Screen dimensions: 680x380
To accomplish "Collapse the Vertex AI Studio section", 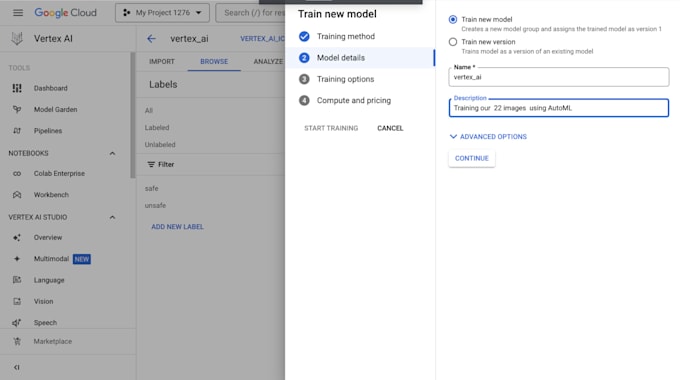I will [x=112, y=217].
